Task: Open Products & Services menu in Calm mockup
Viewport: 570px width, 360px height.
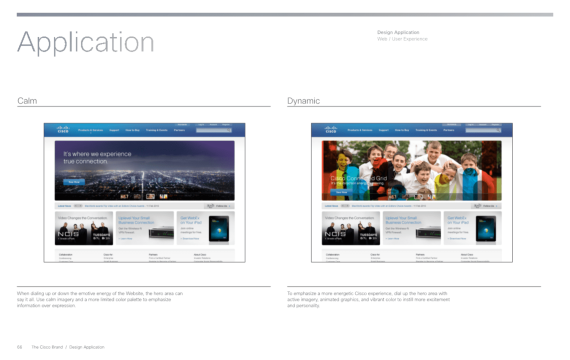Action: click(91, 130)
